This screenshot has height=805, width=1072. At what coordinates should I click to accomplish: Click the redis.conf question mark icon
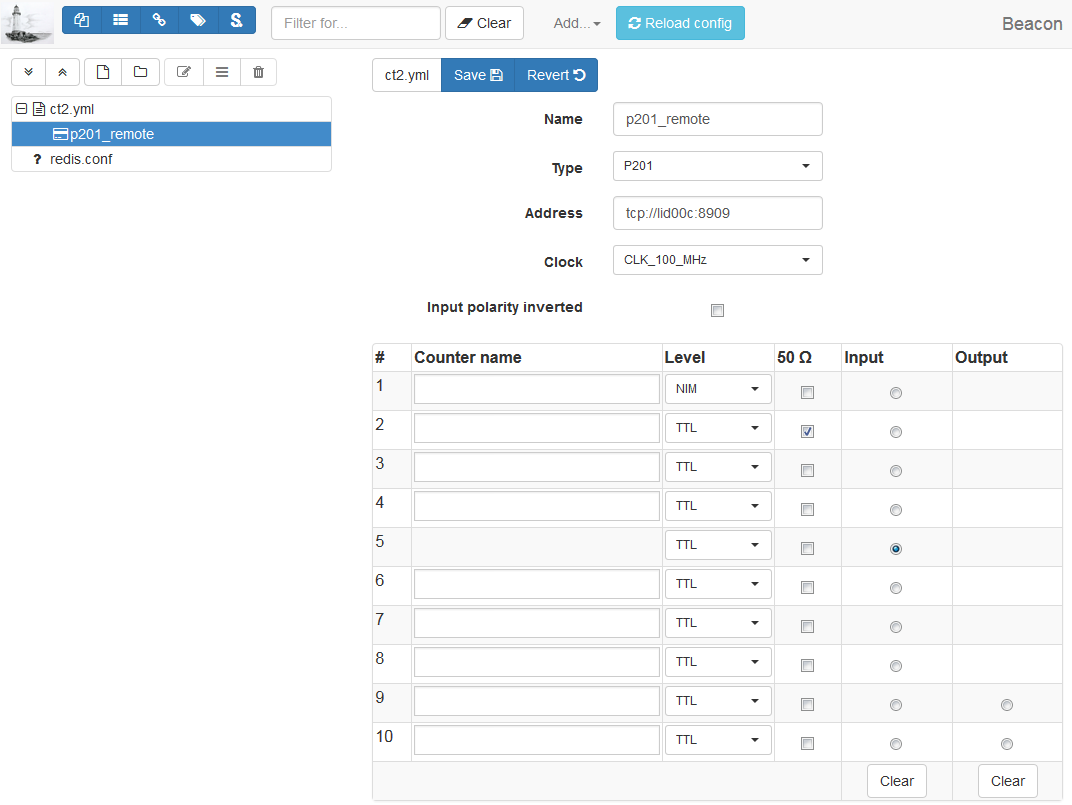pyautogui.click(x=38, y=159)
